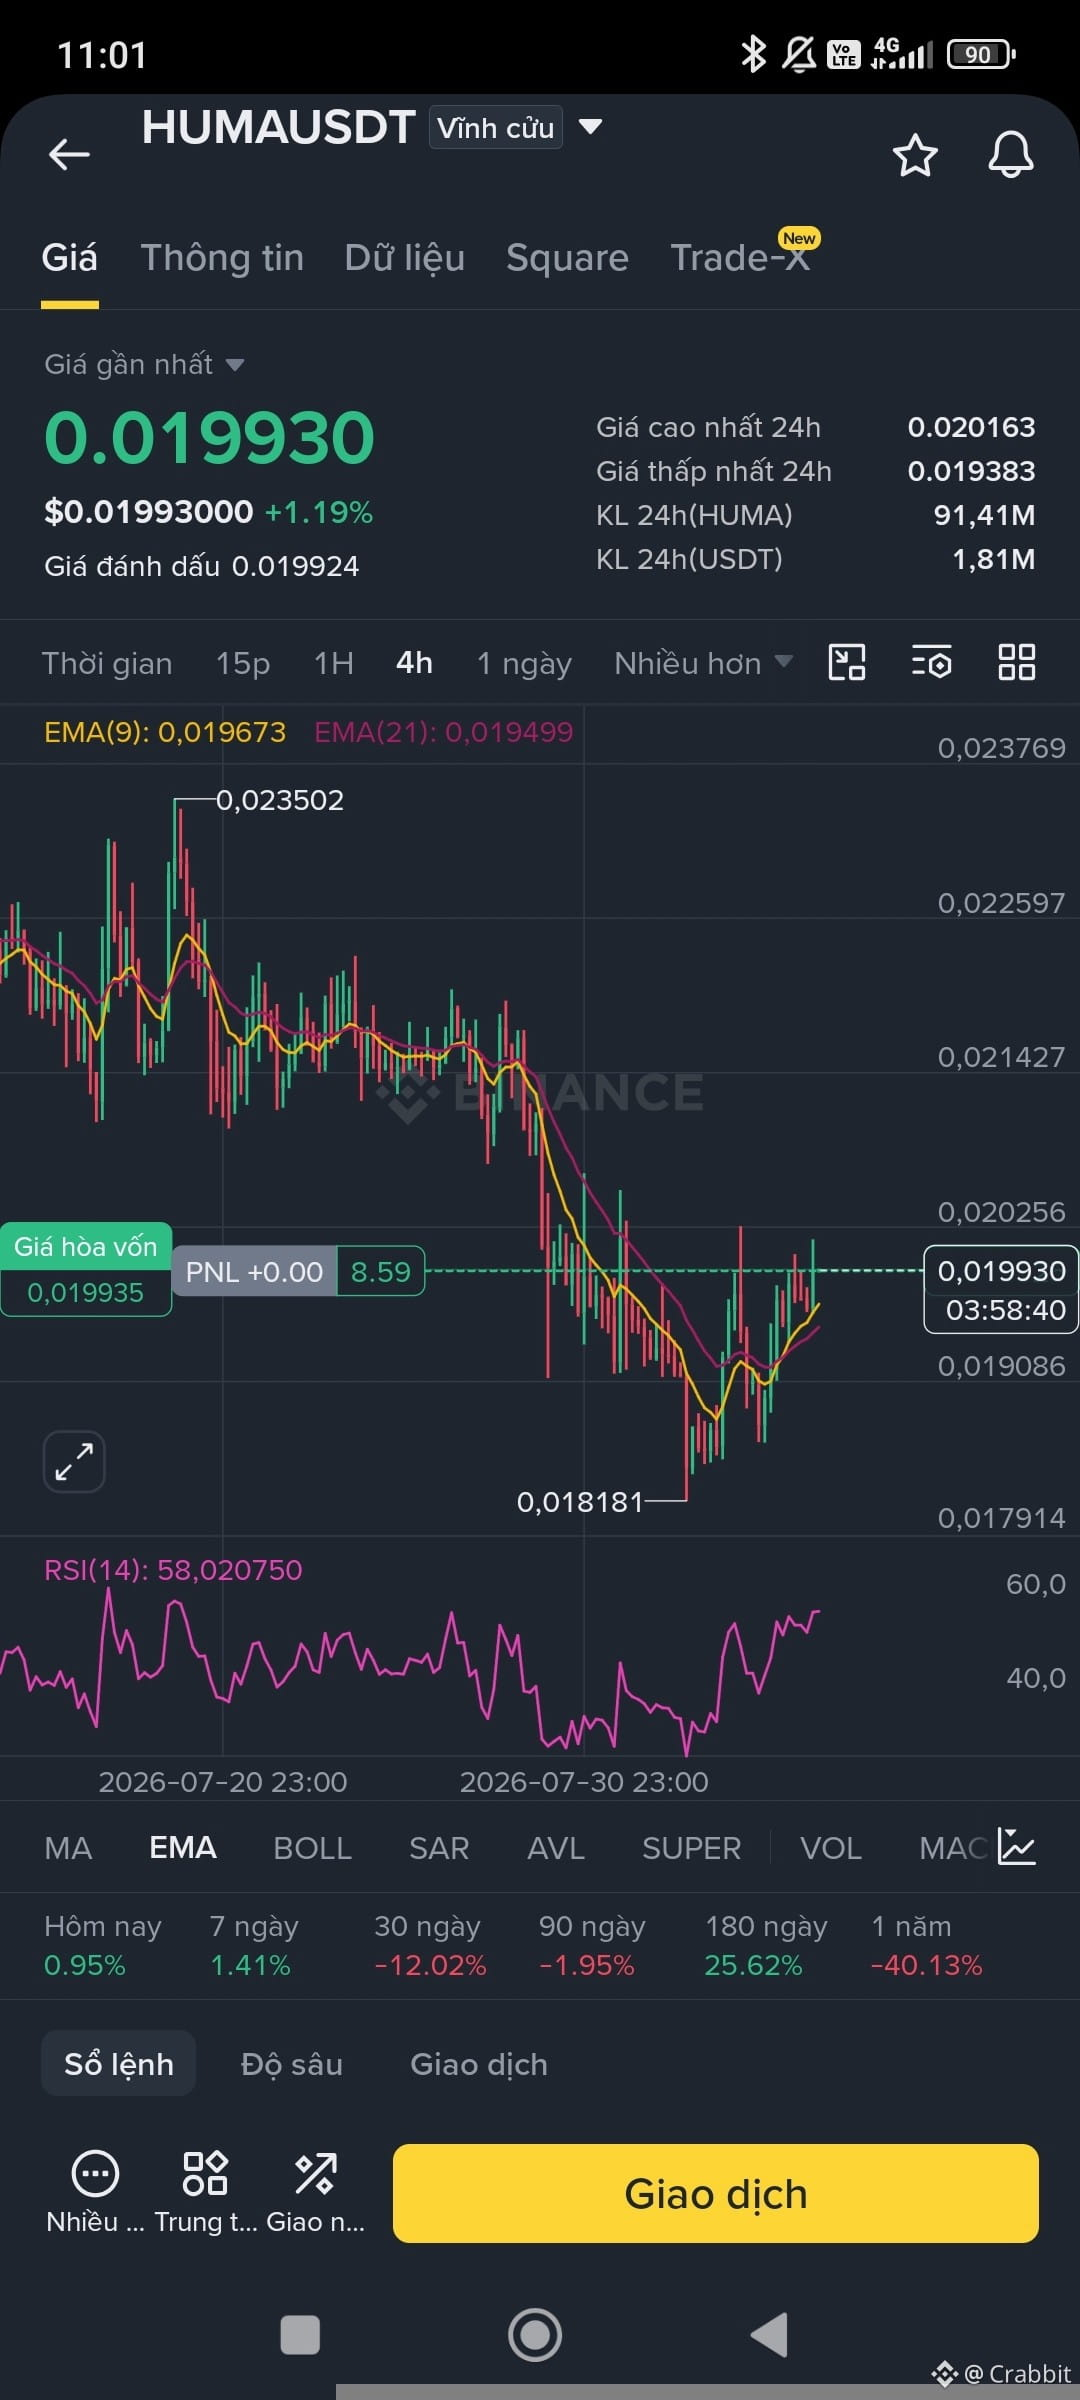The image size is (1080, 2400).
Task: Tap Hôm nay 0.95% performance
Action: pyautogui.click(x=103, y=1945)
